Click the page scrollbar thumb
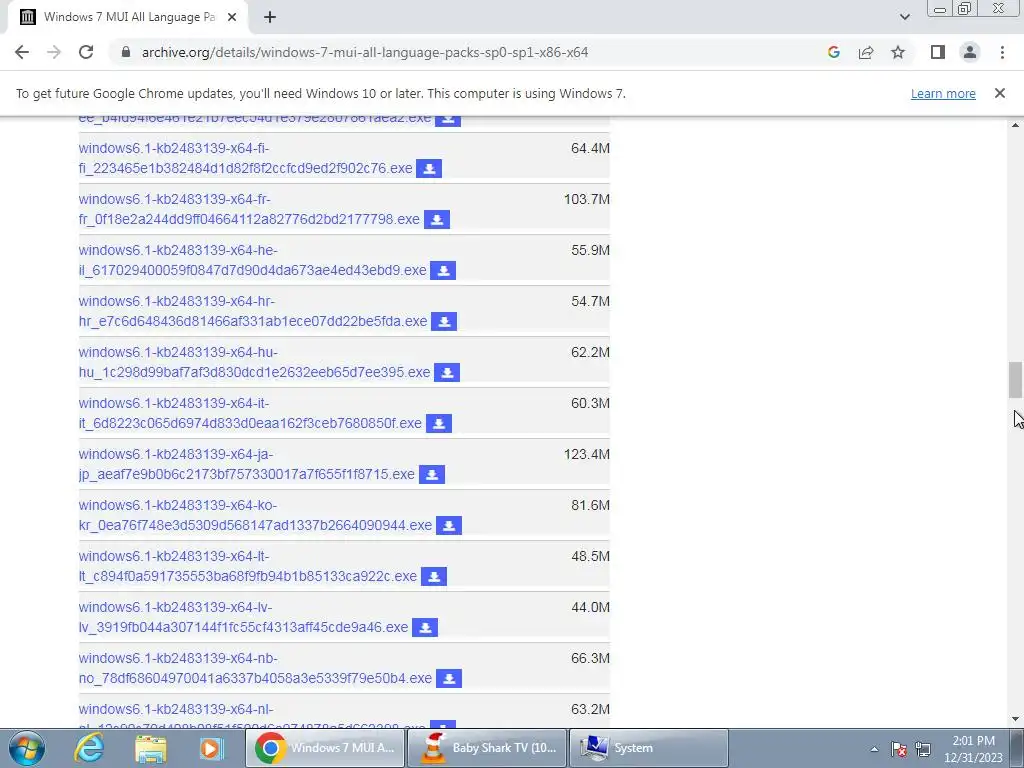The image size is (1024, 768). click(x=1015, y=379)
